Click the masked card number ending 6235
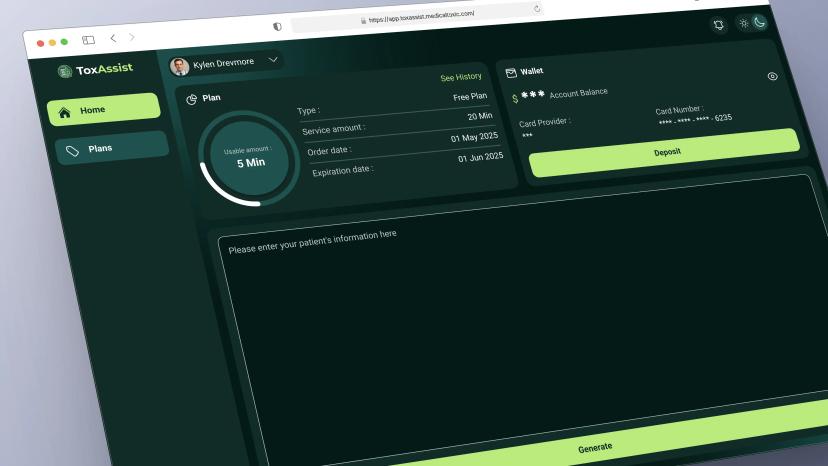The width and height of the screenshot is (828, 466). pos(695,120)
